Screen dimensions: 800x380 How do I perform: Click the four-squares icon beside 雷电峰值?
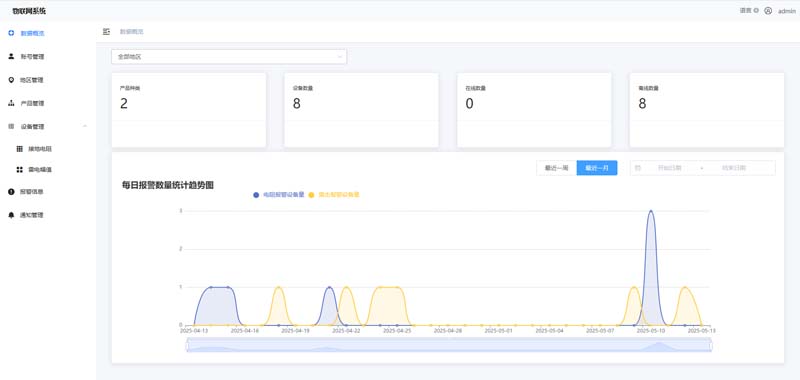click(x=19, y=169)
